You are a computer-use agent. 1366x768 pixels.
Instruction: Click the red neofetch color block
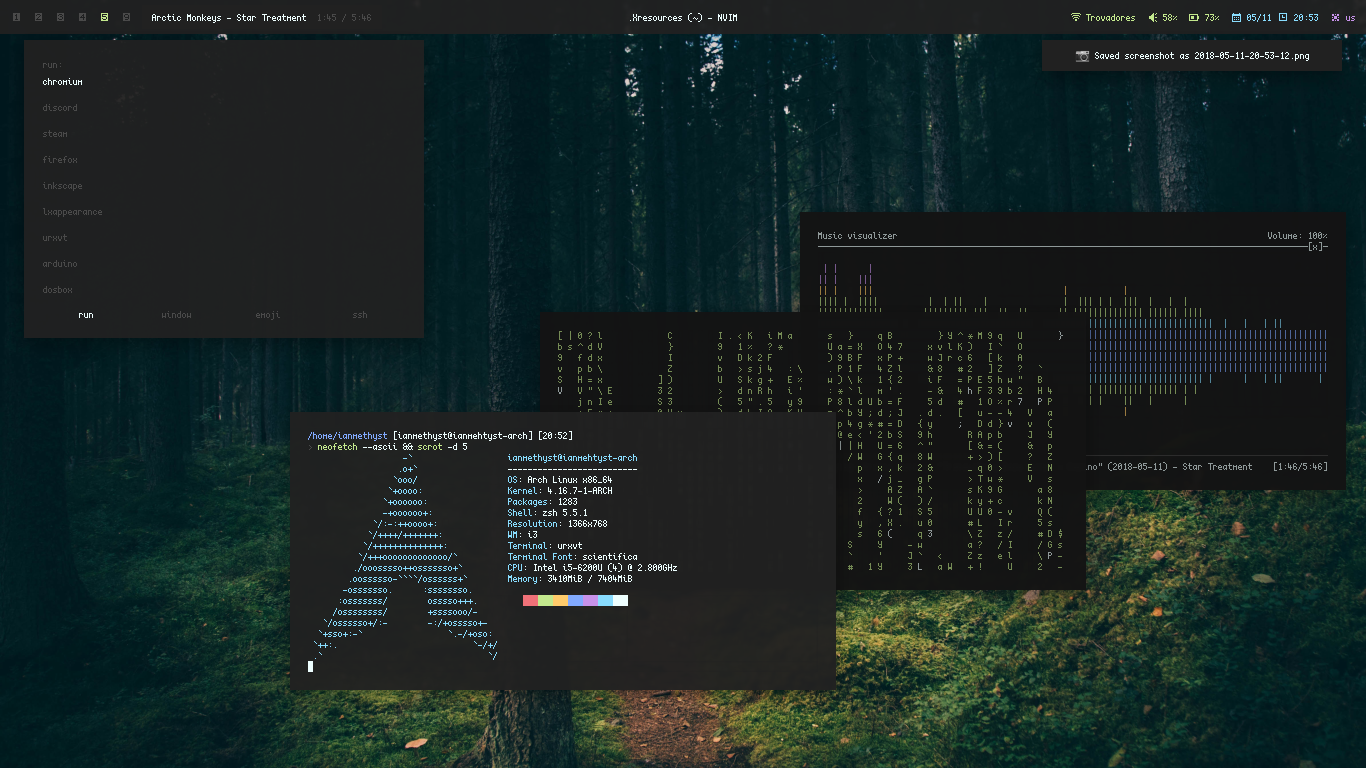pyautogui.click(x=530, y=600)
